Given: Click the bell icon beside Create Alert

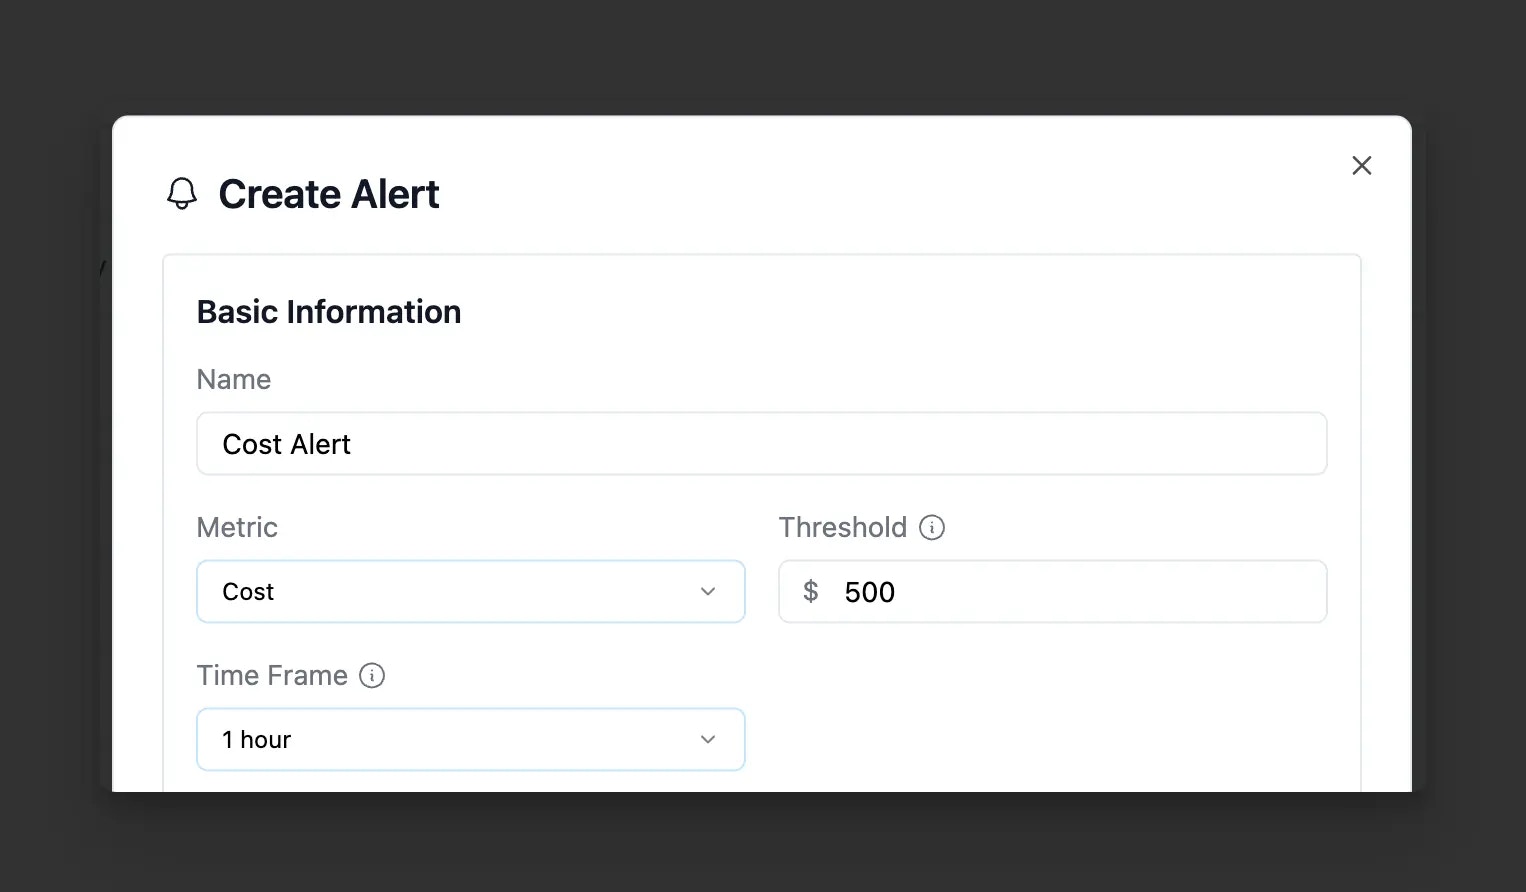Looking at the screenshot, I should point(182,194).
